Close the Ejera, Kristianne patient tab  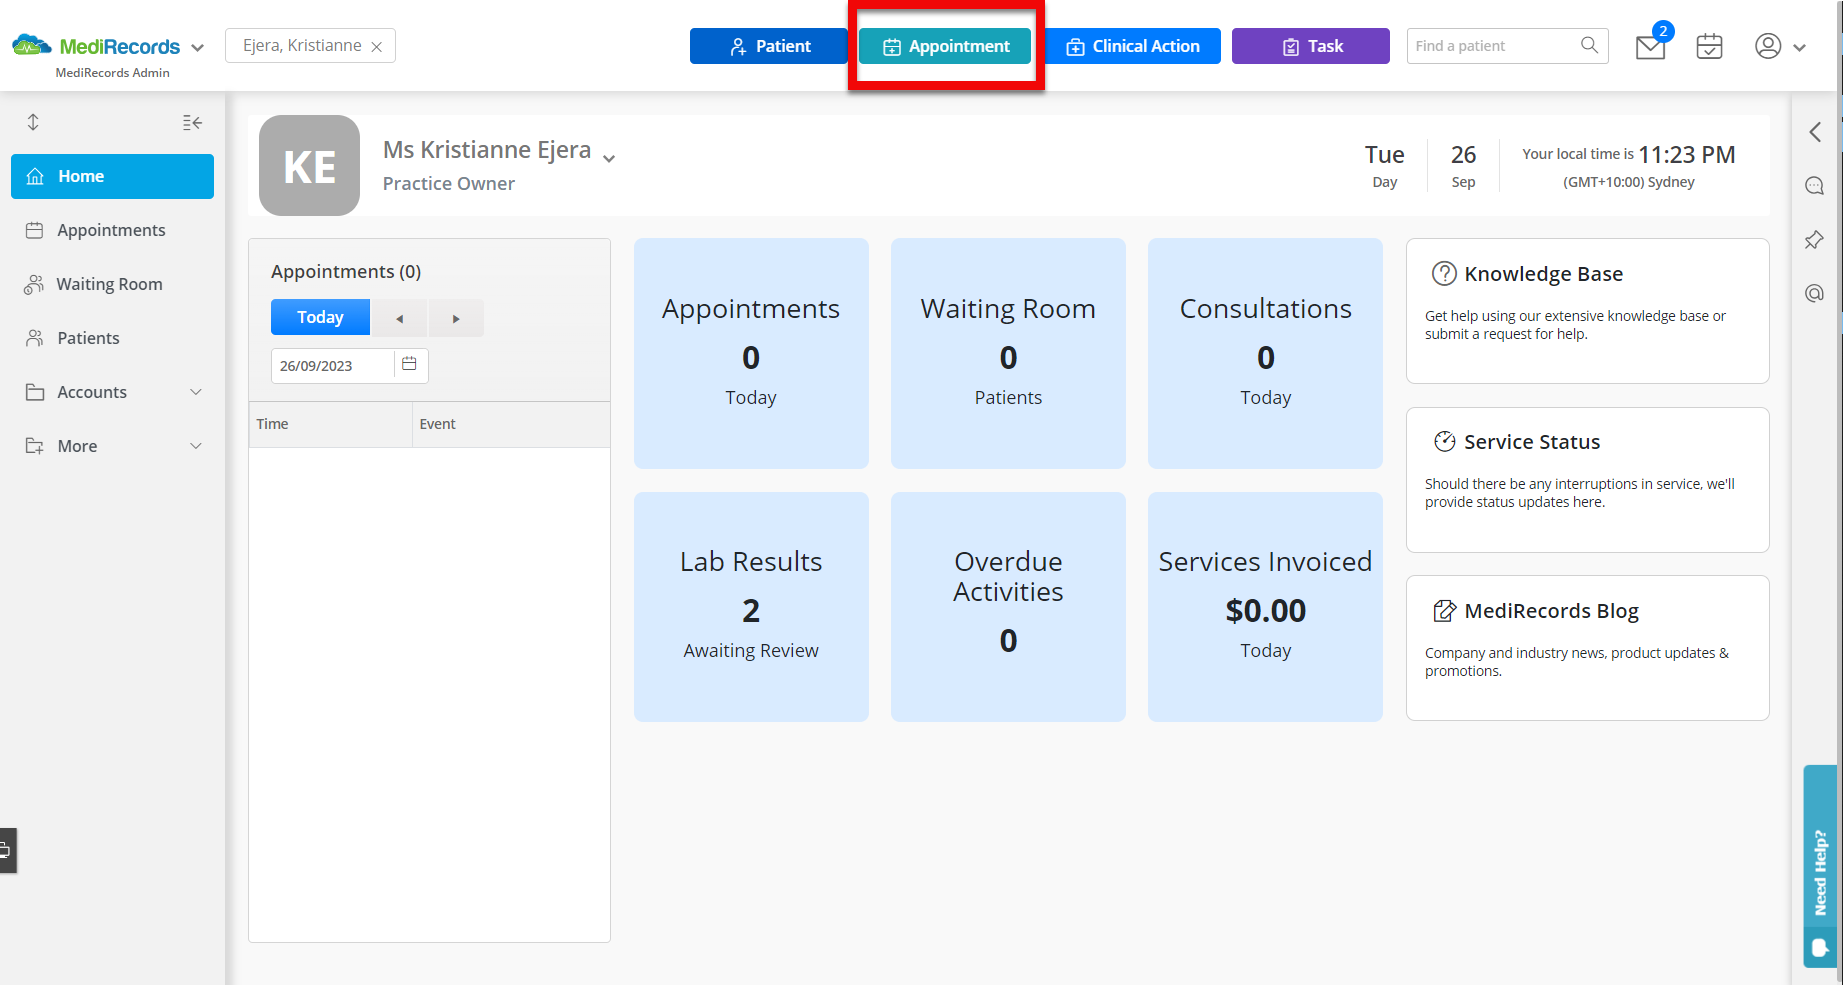377,47
